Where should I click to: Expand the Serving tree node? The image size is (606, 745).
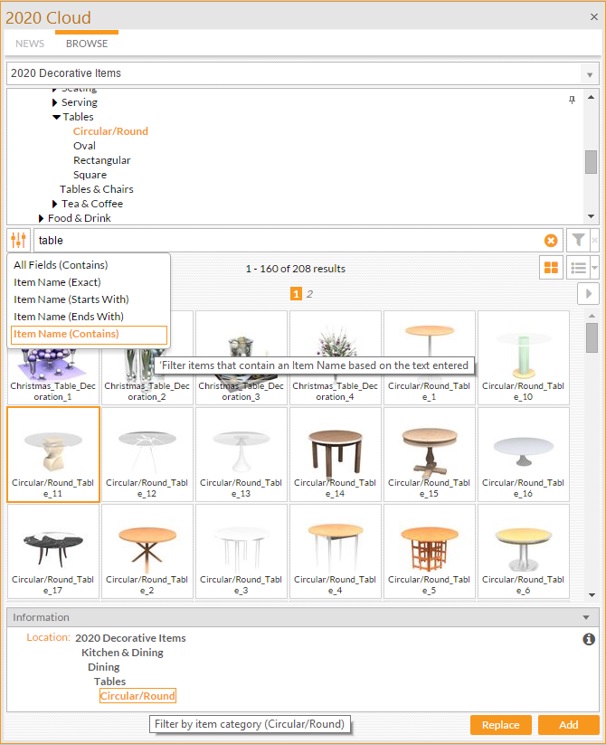[x=54, y=103]
